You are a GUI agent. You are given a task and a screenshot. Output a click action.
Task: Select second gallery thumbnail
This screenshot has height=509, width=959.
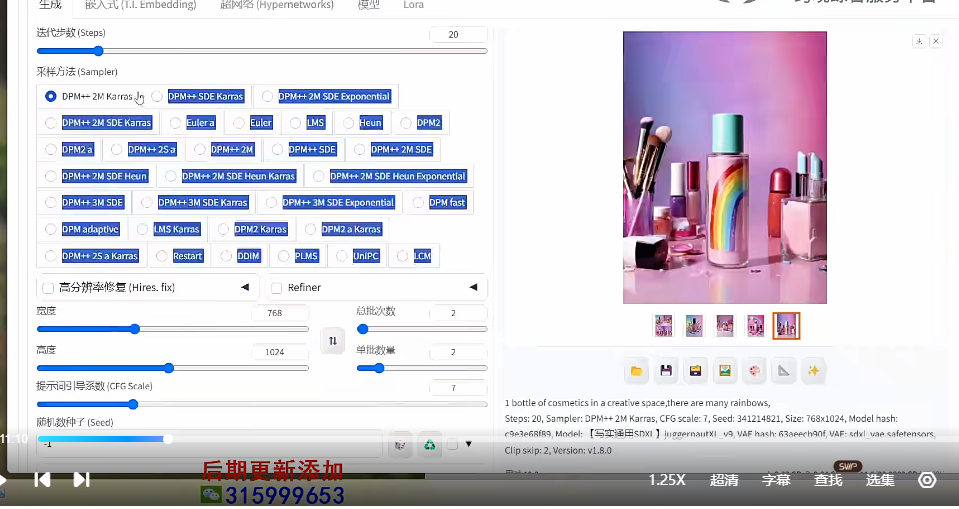click(x=694, y=326)
